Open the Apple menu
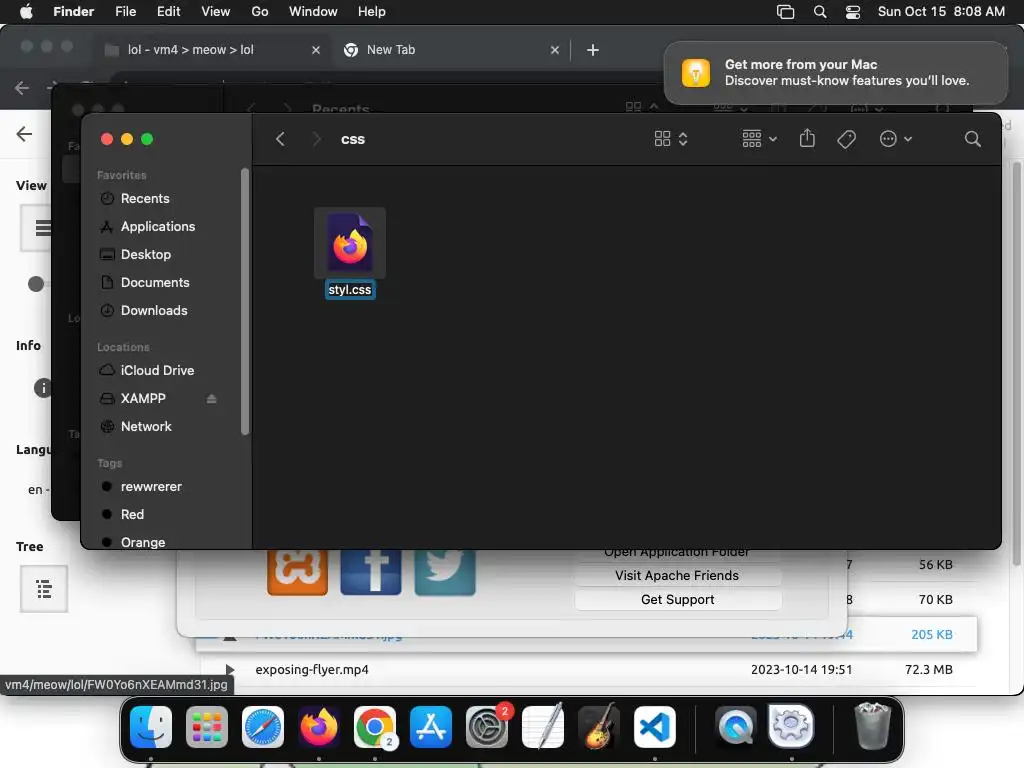The width and height of the screenshot is (1024, 768). (26, 12)
